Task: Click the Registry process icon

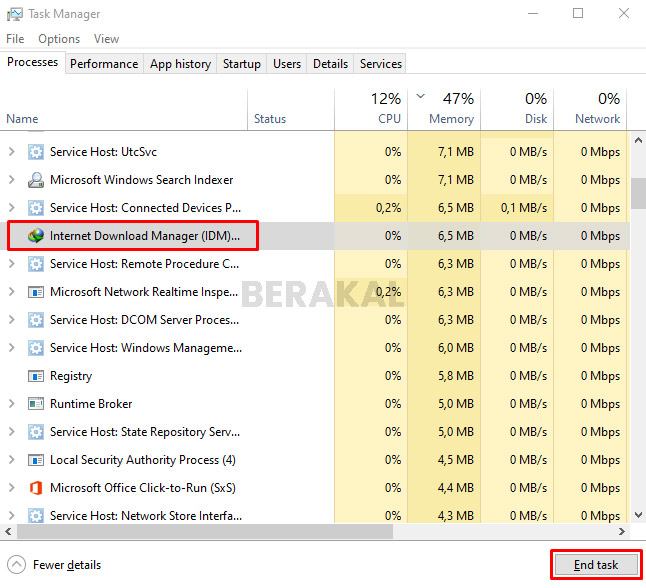Action: (x=36, y=376)
